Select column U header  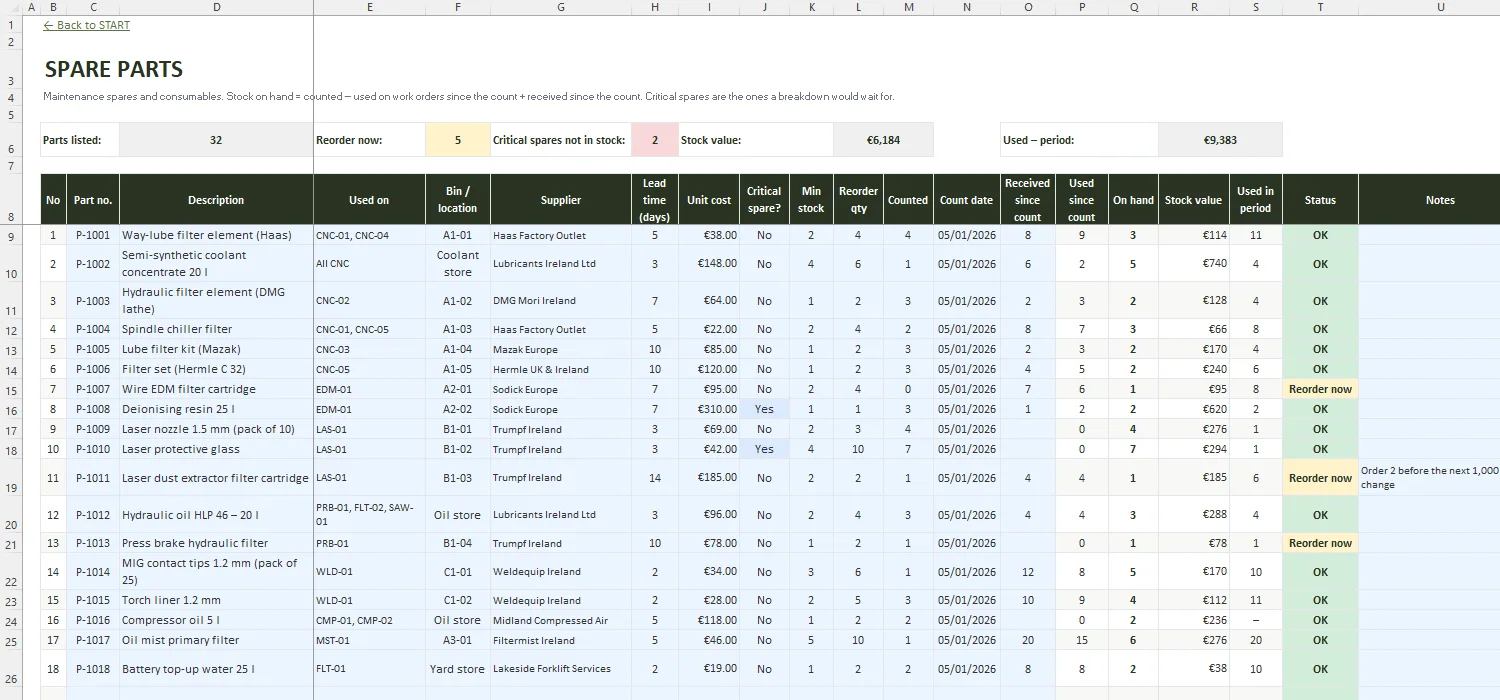(1440, 7)
